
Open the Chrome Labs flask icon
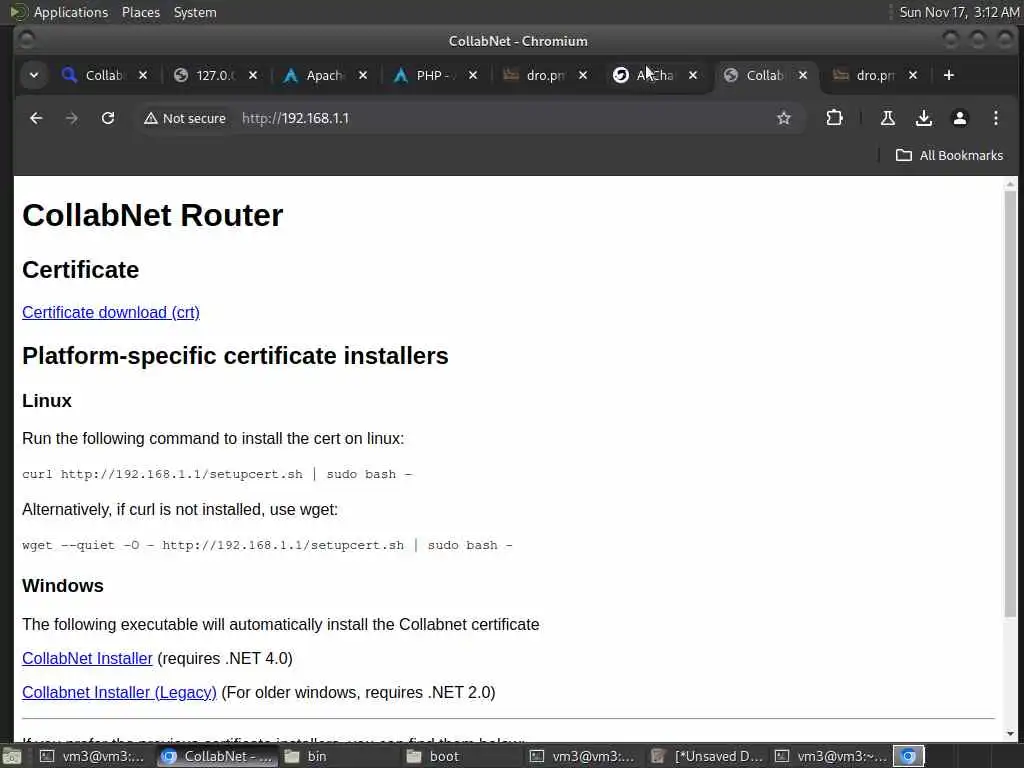(x=888, y=118)
